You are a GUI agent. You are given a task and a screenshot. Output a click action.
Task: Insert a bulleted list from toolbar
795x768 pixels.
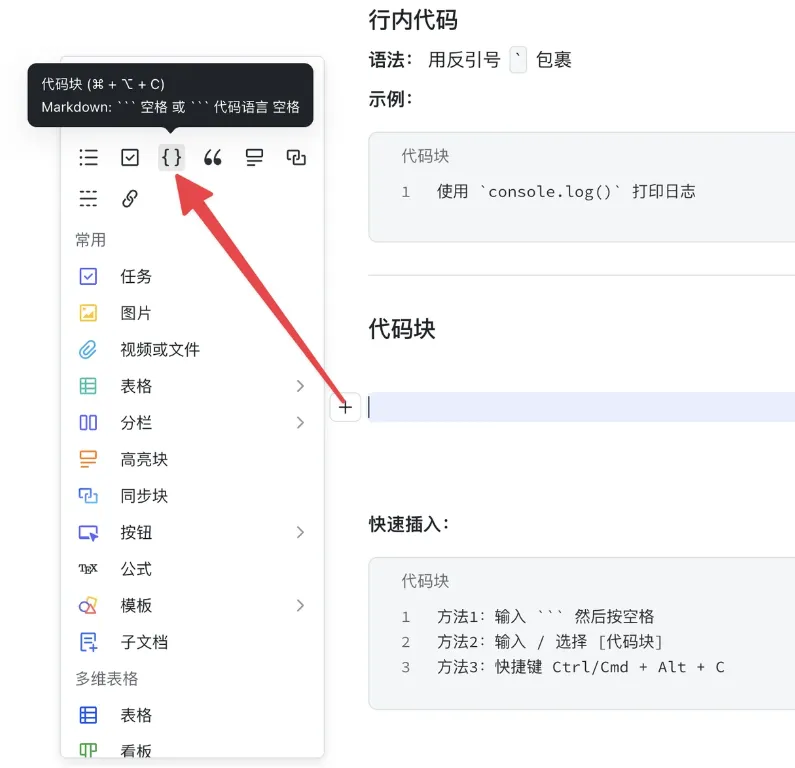click(x=88, y=158)
